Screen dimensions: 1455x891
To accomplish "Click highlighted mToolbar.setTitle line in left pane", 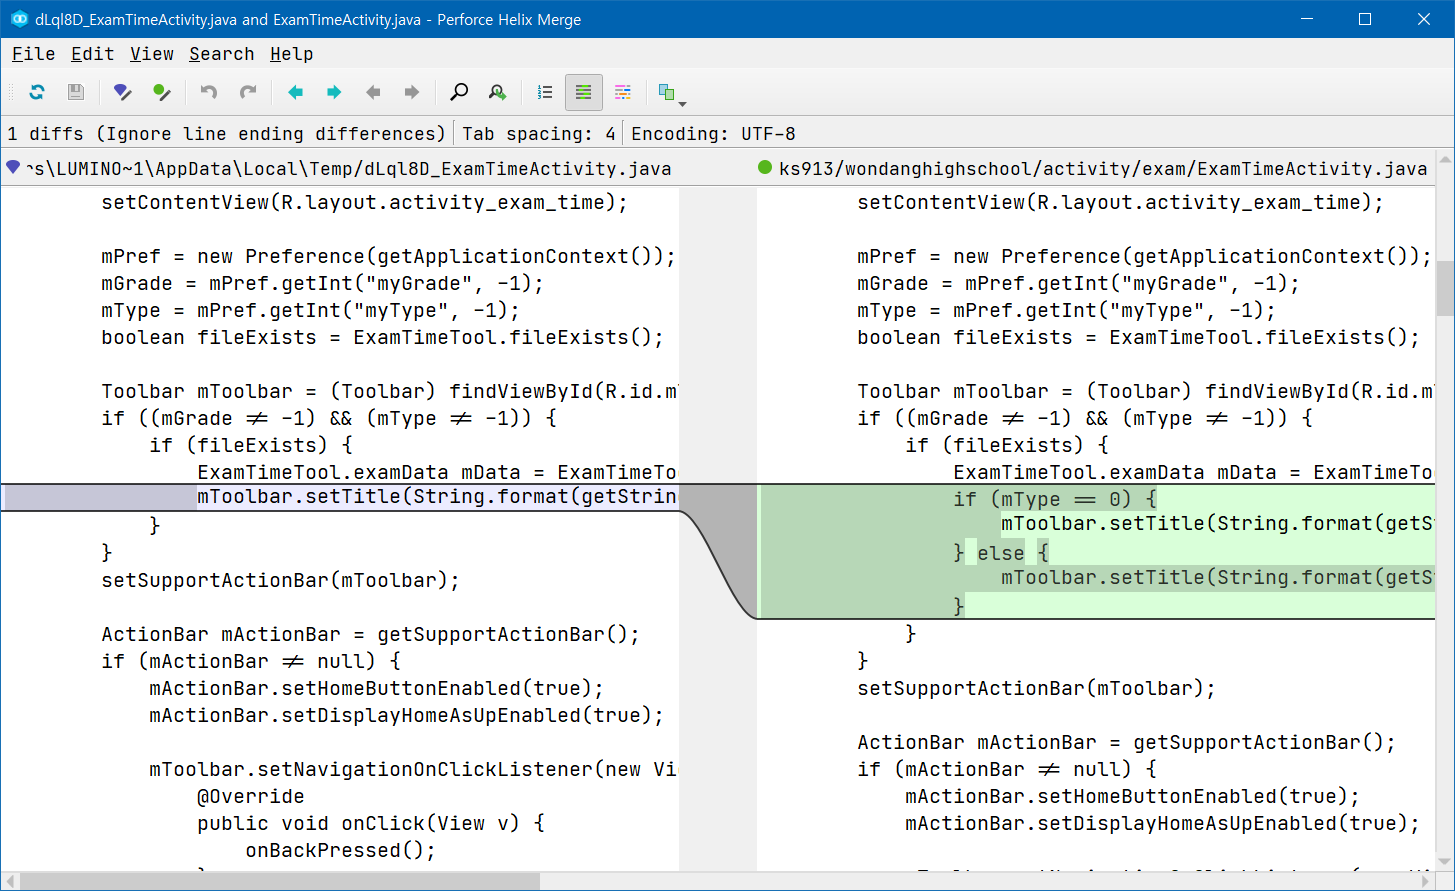I will click(437, 498).
